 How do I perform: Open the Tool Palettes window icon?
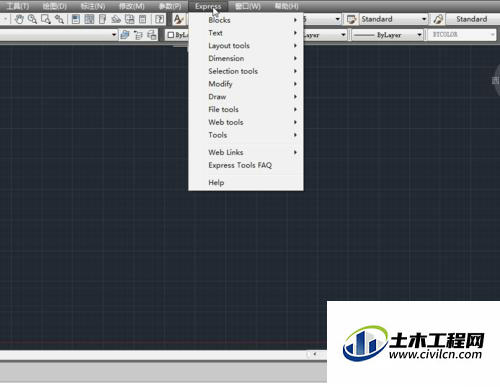102,19
